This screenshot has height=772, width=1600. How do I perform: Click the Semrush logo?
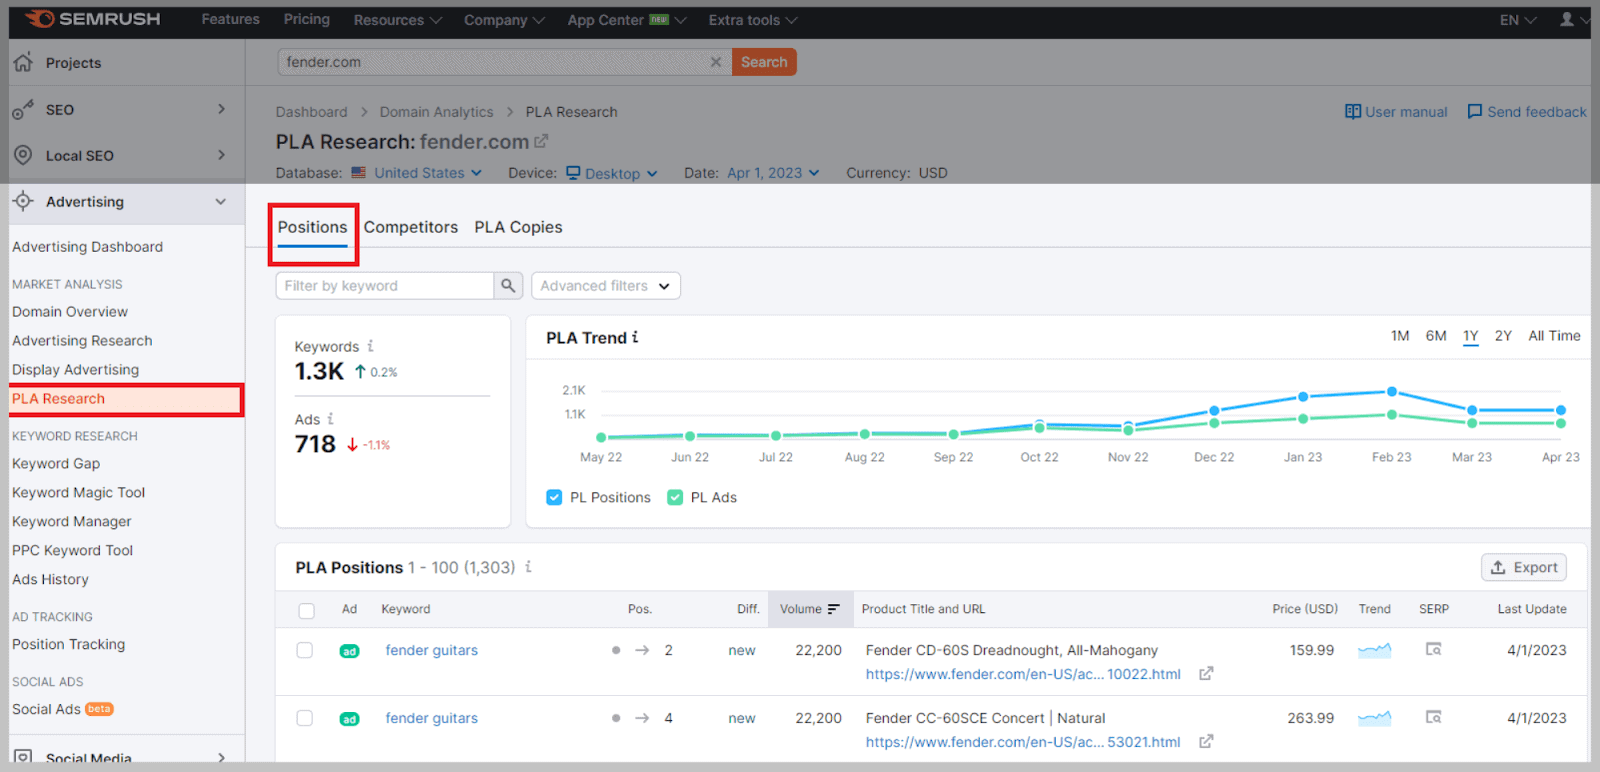(x=92, y=19)
